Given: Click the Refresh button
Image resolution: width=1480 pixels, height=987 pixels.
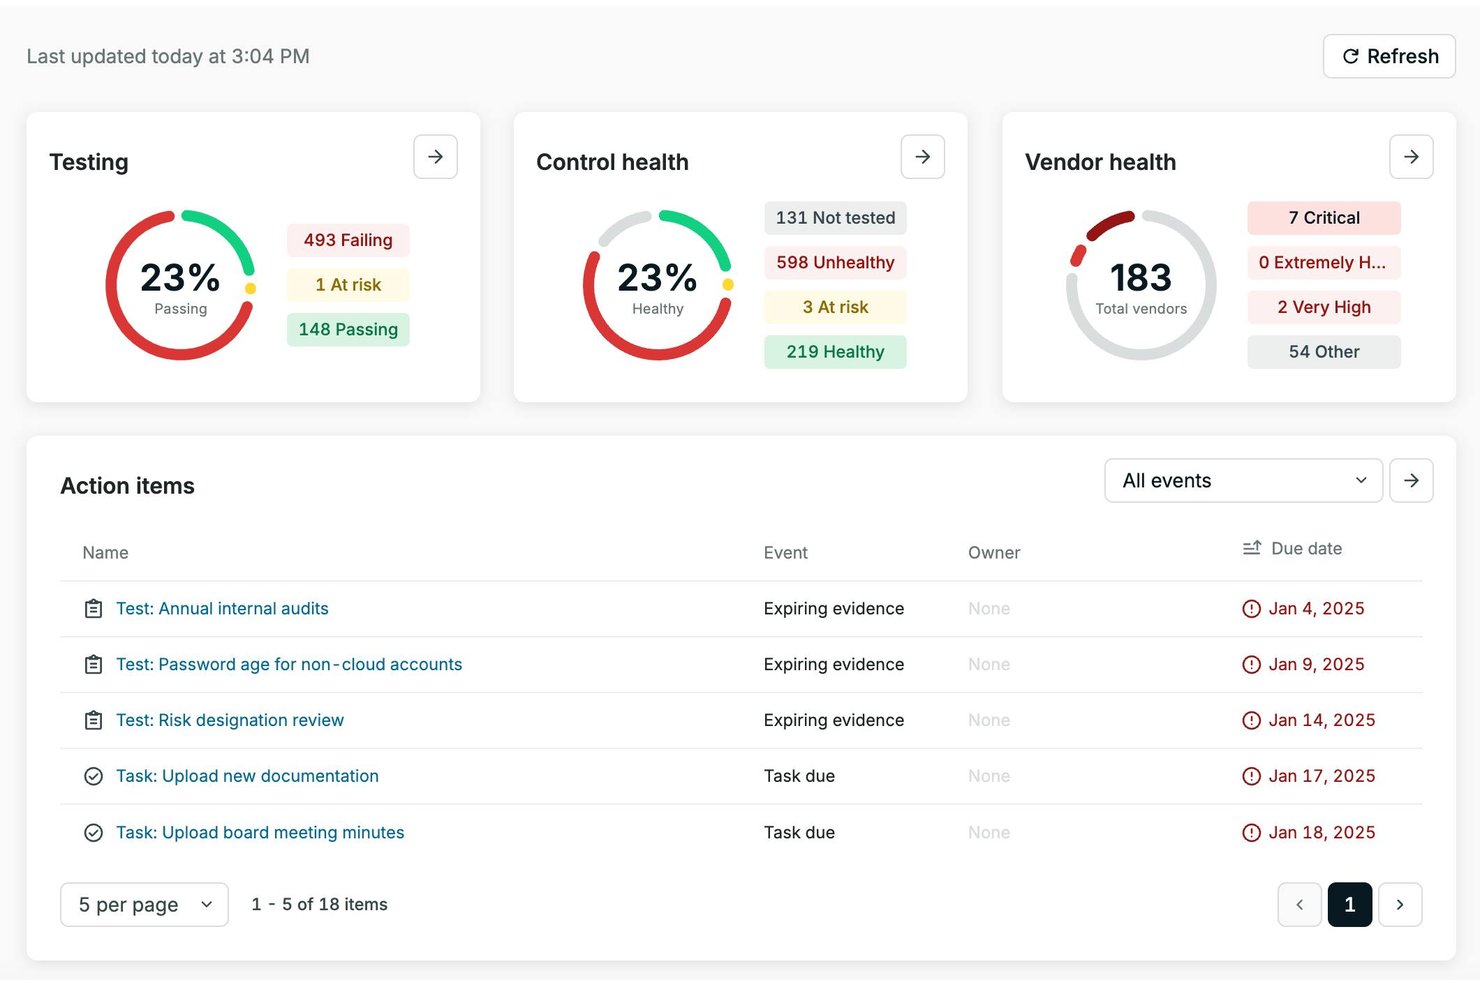Looking at the screenshot, I should [1389, 57].
